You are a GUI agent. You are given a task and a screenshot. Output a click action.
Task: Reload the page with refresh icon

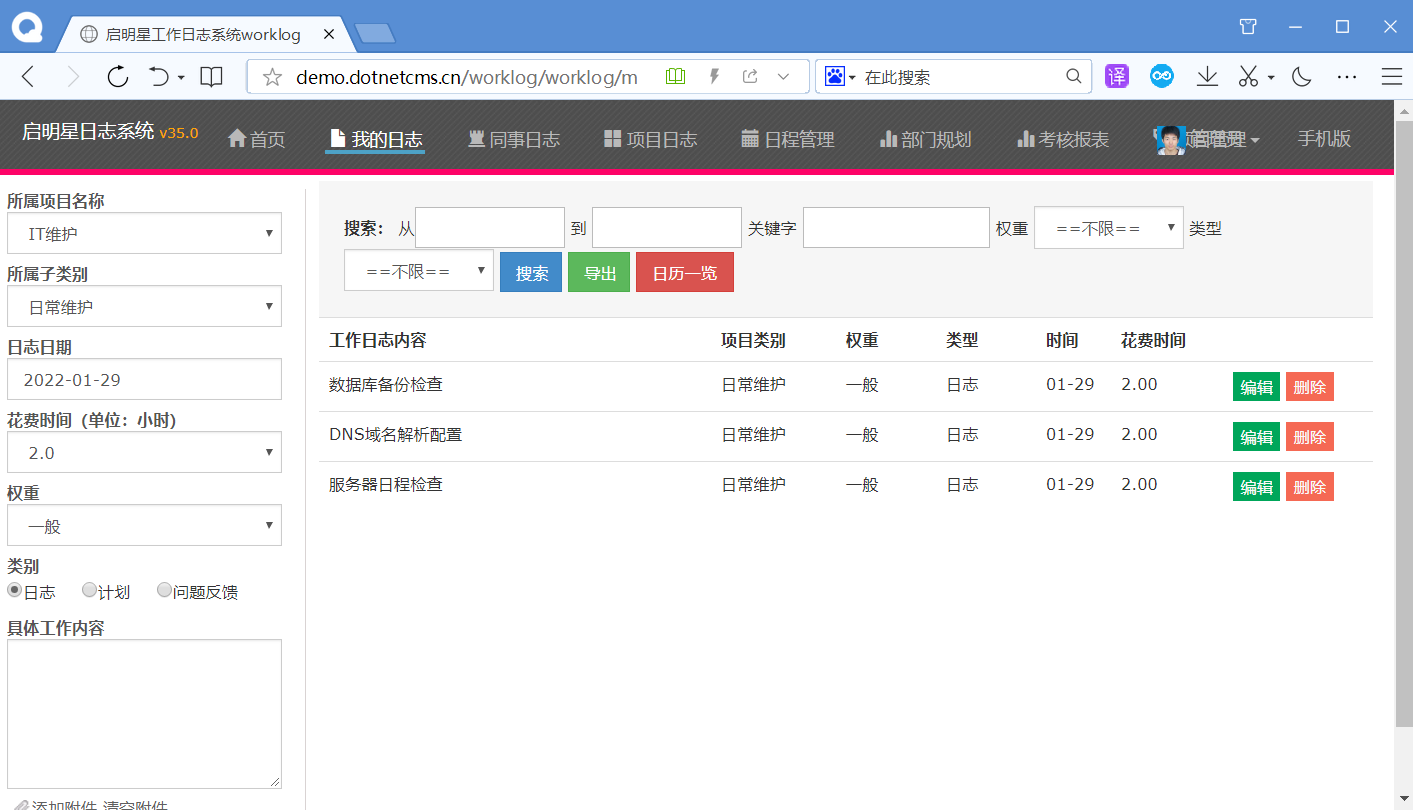tap(118, 77)
